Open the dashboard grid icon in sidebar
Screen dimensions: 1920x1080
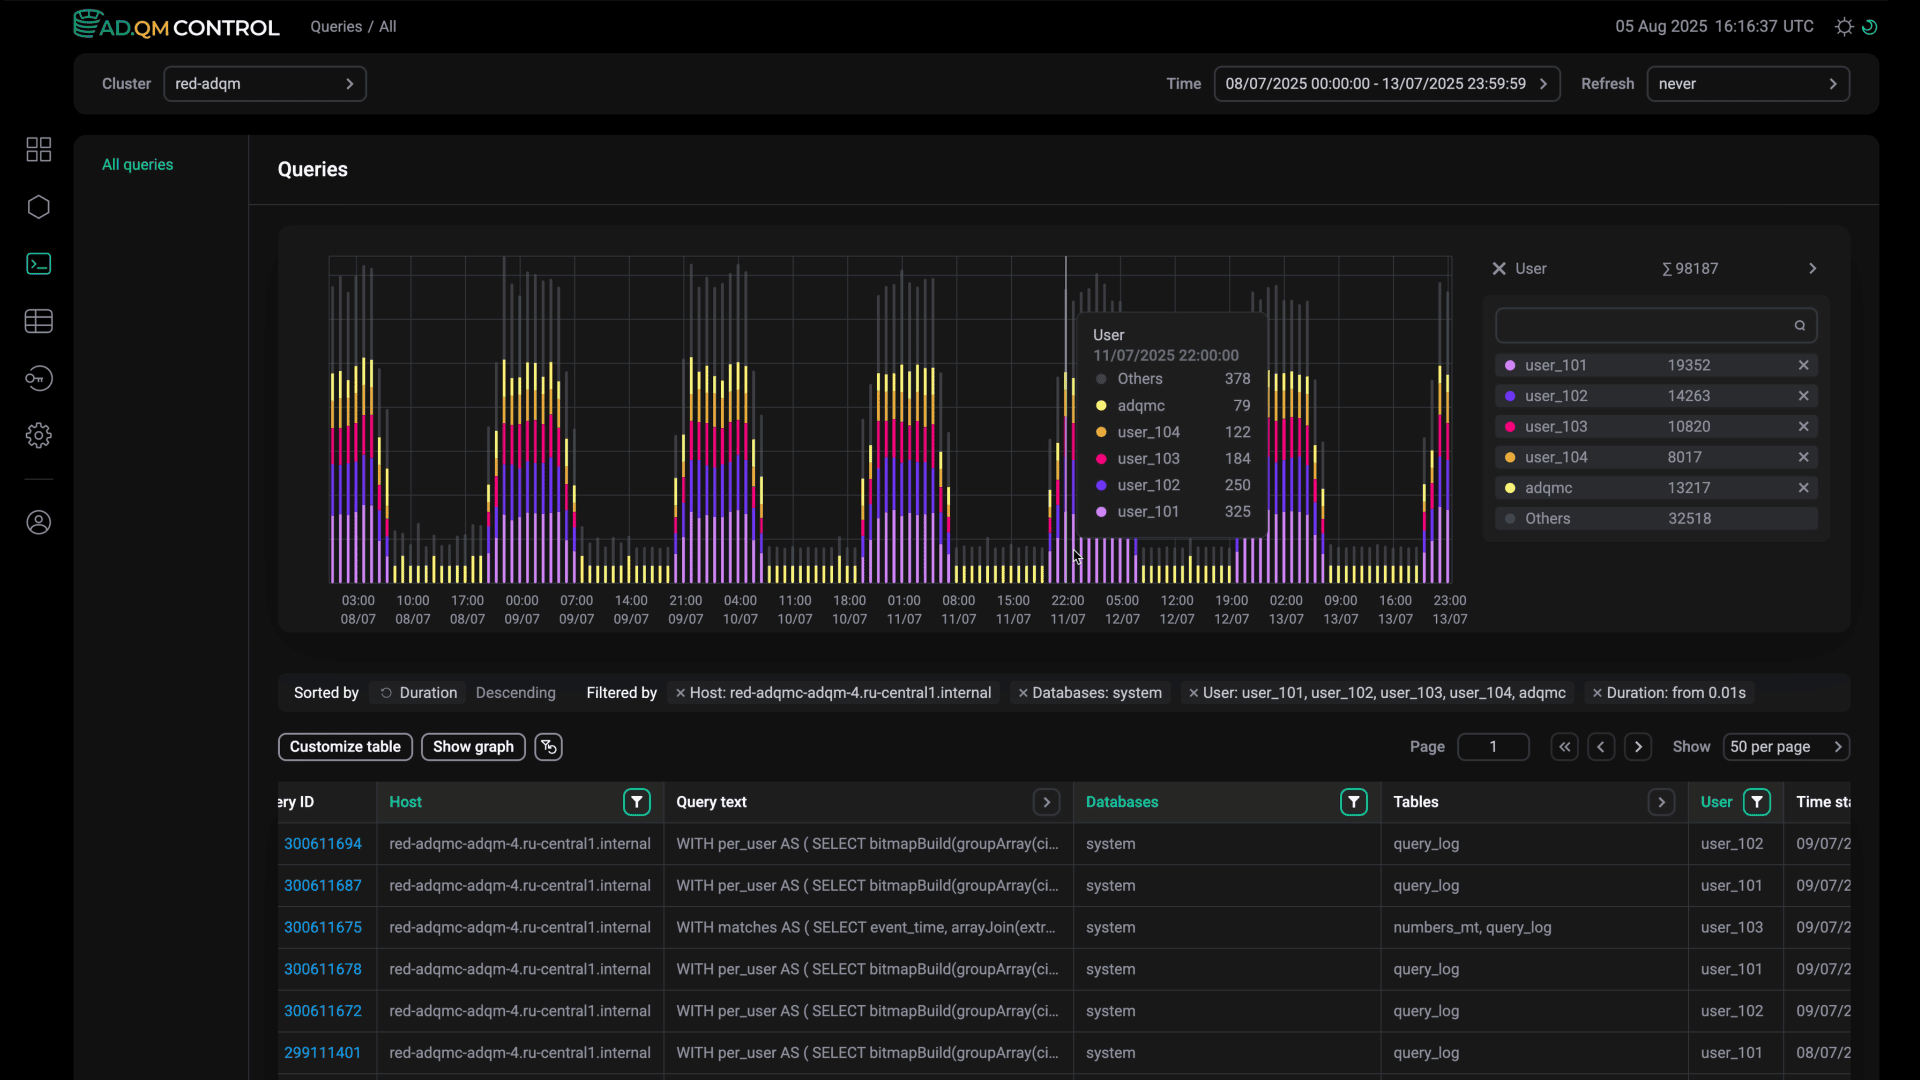38,150
